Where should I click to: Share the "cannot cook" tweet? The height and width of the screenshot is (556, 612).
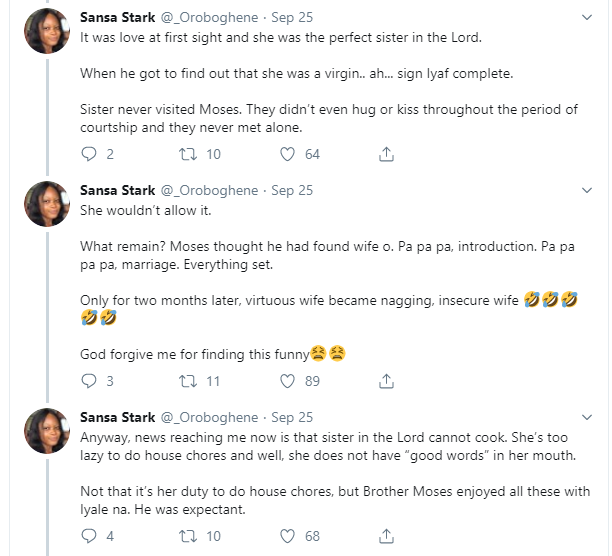pos(386,537)
